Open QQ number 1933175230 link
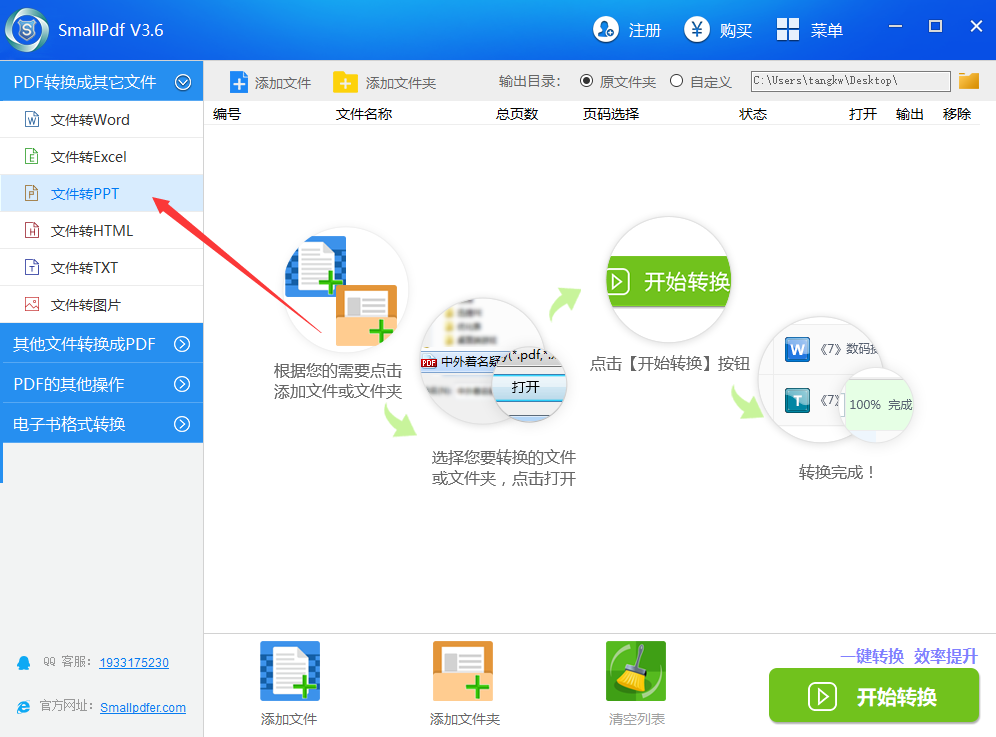996x737 pixels. pos(134,663)
